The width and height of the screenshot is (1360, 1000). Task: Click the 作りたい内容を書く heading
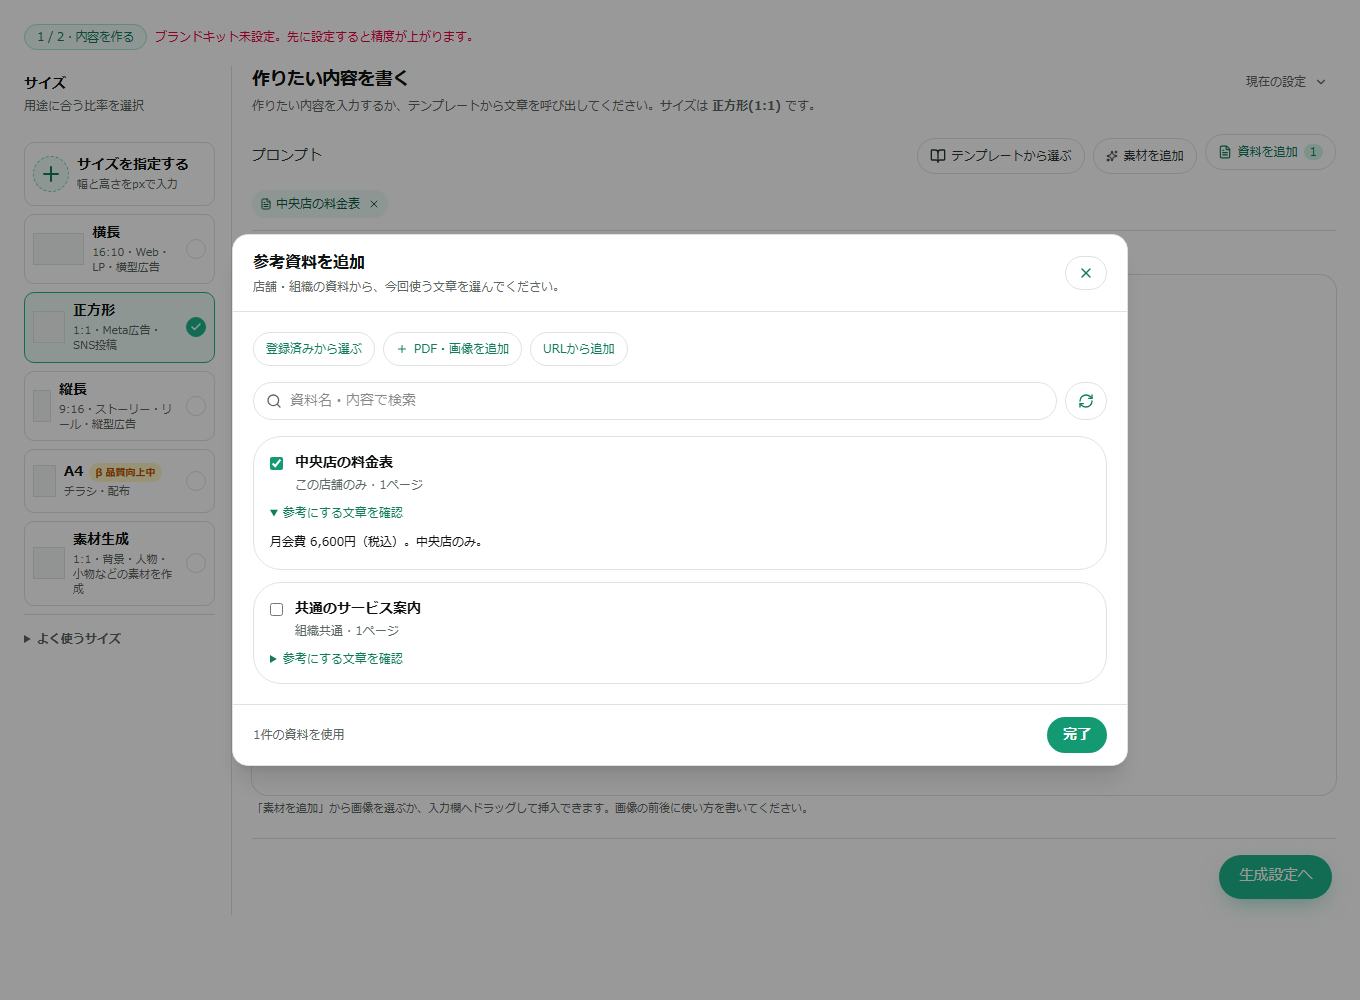(330, 78)
